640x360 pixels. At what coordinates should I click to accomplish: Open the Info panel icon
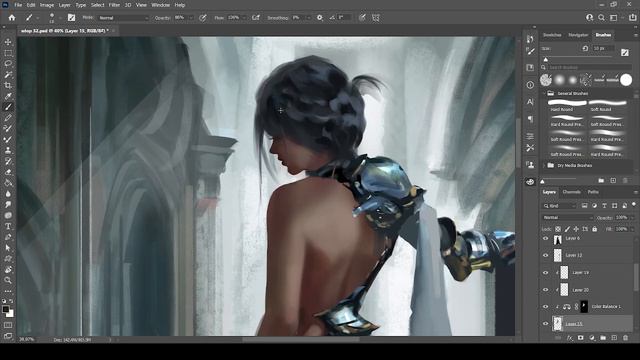(x=530, y=85)
